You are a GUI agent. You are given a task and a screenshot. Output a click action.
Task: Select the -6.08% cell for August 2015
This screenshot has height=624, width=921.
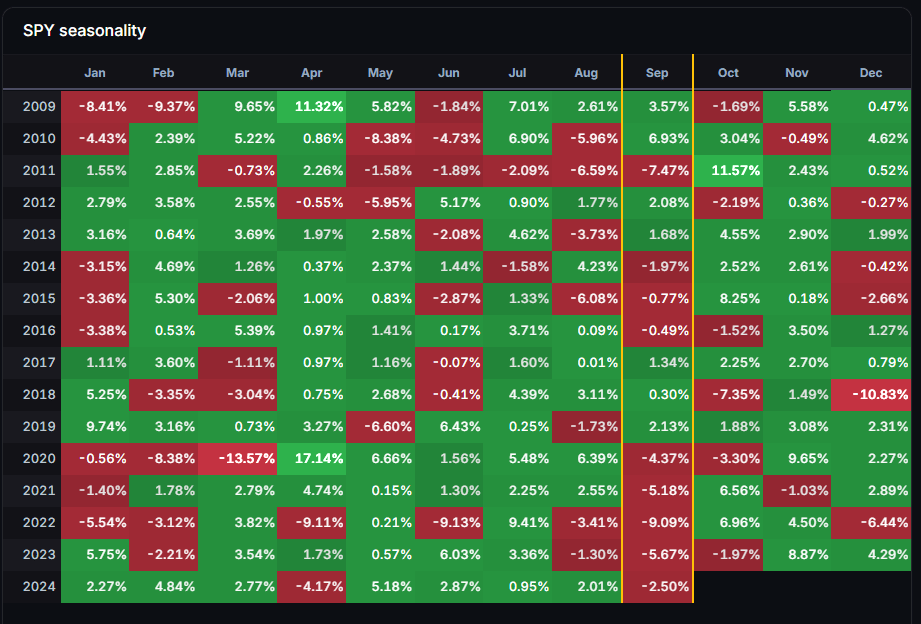coord(586,299)
